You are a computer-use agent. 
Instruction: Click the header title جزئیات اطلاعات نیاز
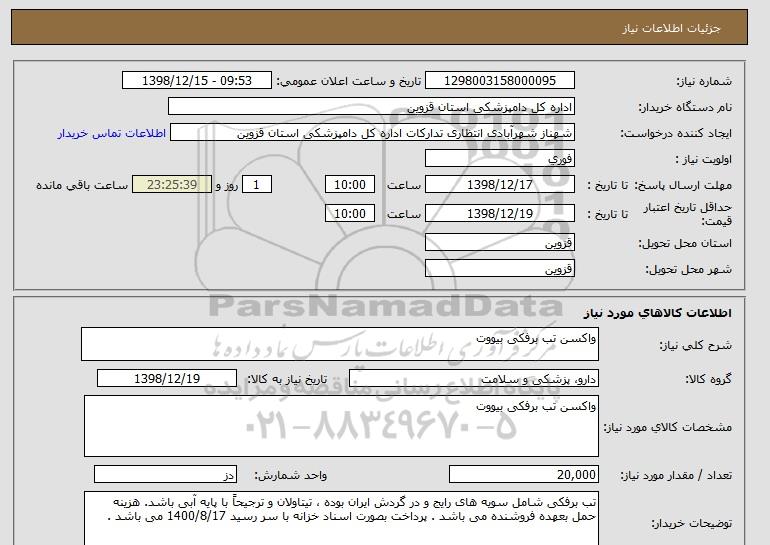(x=671, y=28)
